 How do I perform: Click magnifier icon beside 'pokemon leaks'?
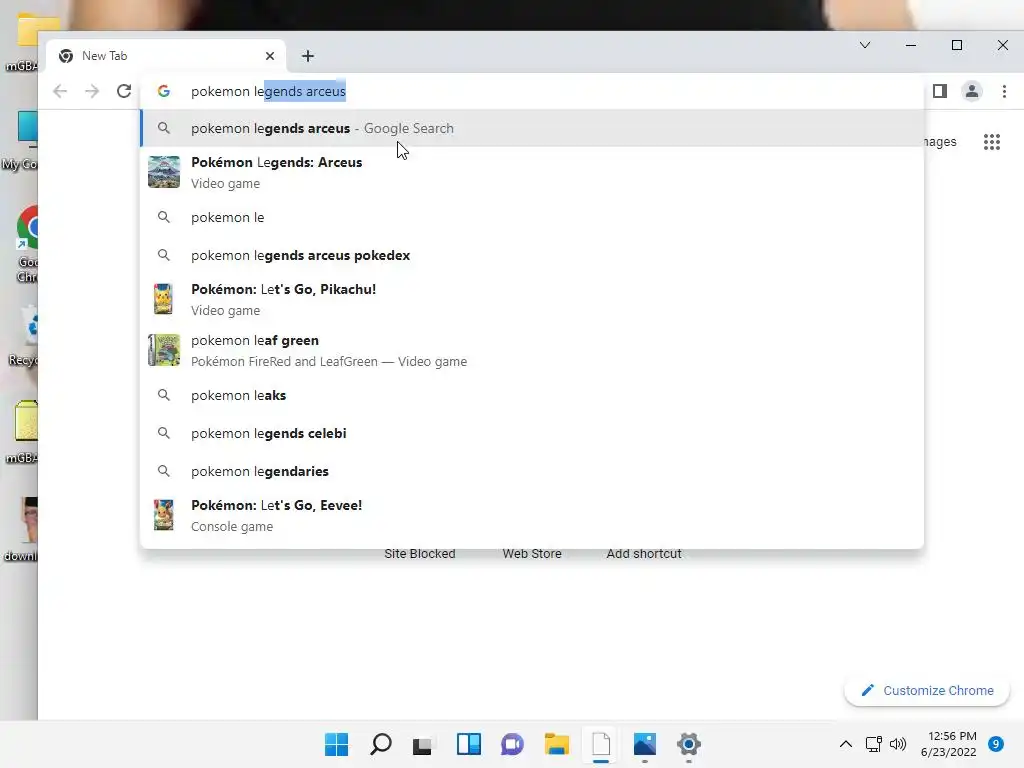click(164, 395)
